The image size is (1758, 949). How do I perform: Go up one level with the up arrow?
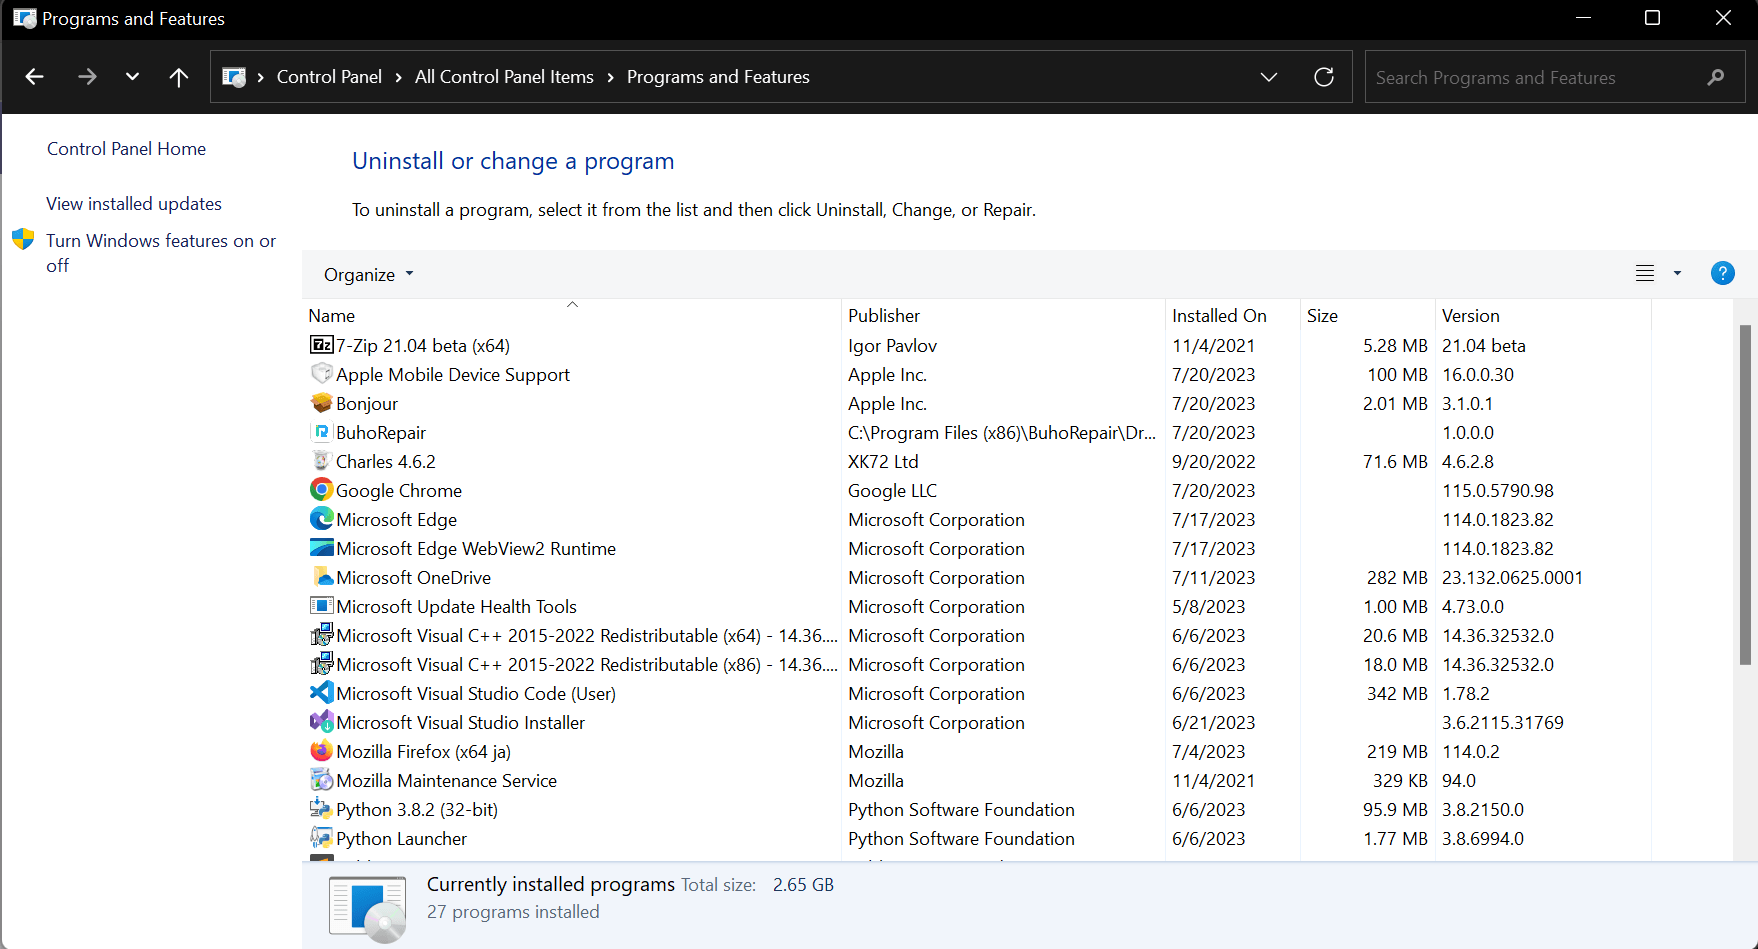[179, 77]
